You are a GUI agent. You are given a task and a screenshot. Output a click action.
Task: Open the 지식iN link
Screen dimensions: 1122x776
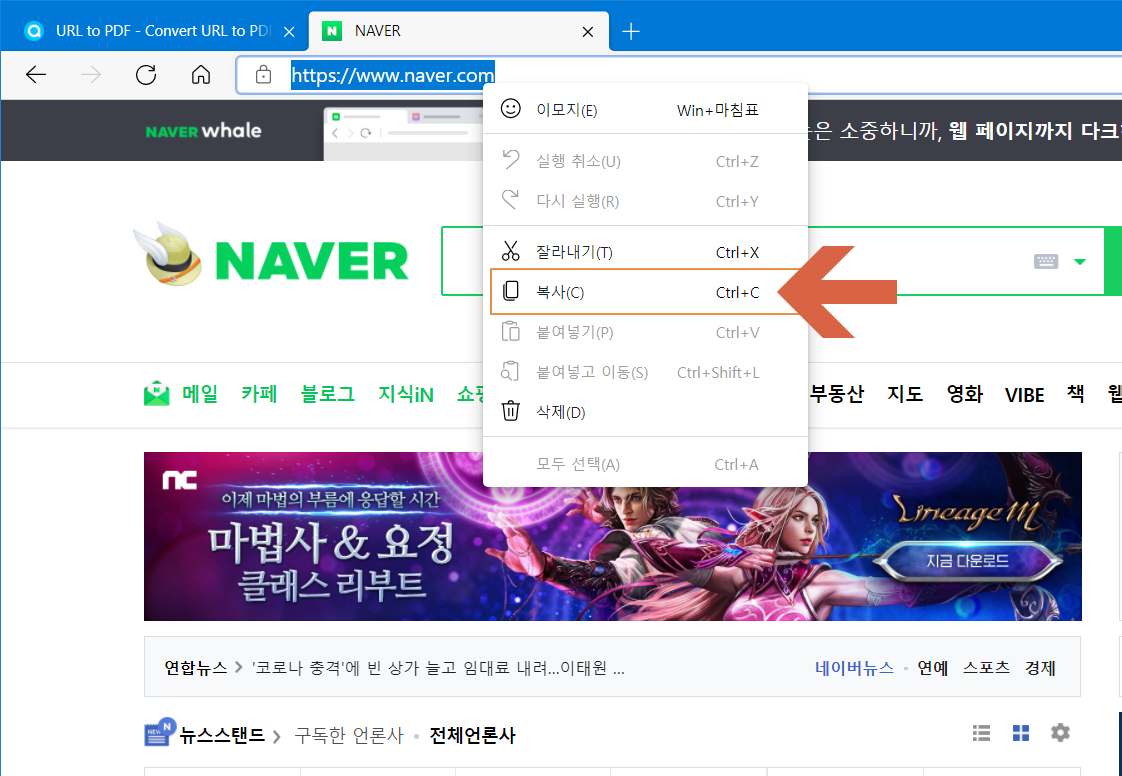point(406,394)
